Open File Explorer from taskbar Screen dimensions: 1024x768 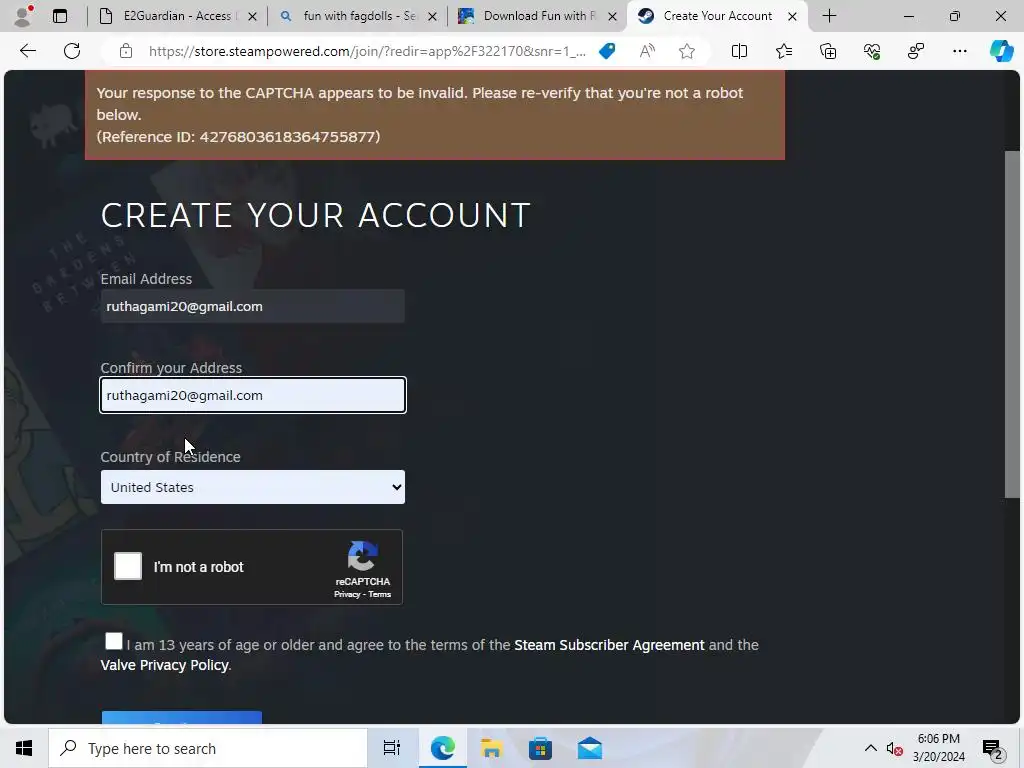click(491, 748)
